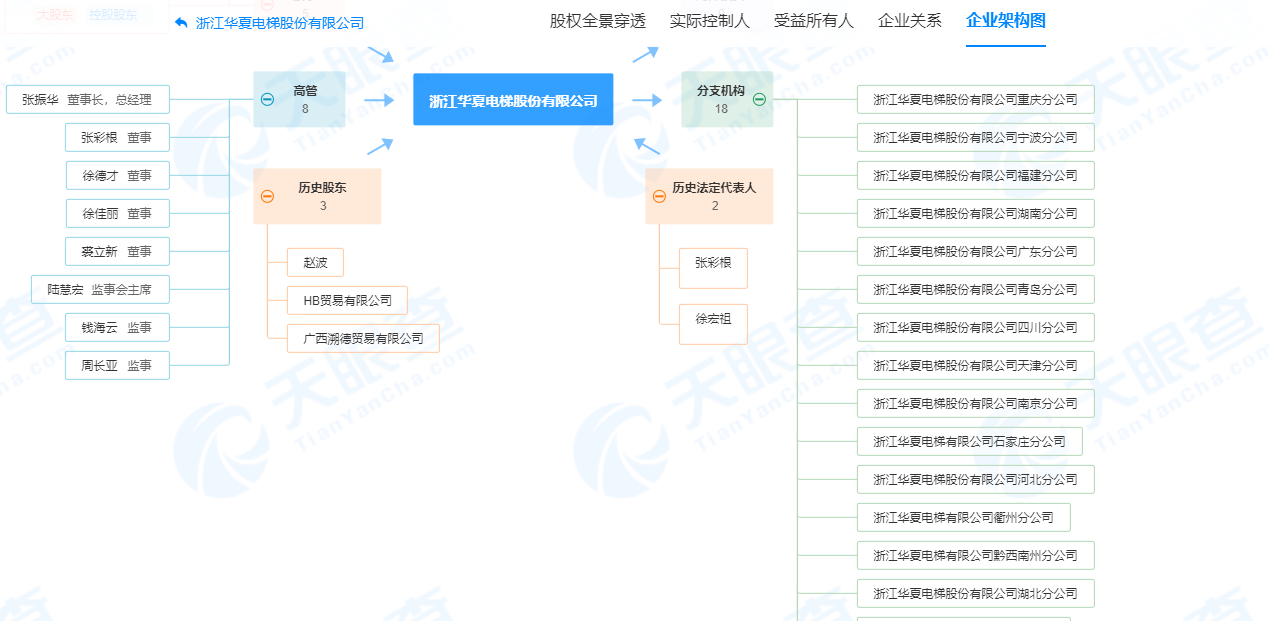
Task: Click the HB贸易有限公司 shareholder node
Action: [x=347, y=301]
